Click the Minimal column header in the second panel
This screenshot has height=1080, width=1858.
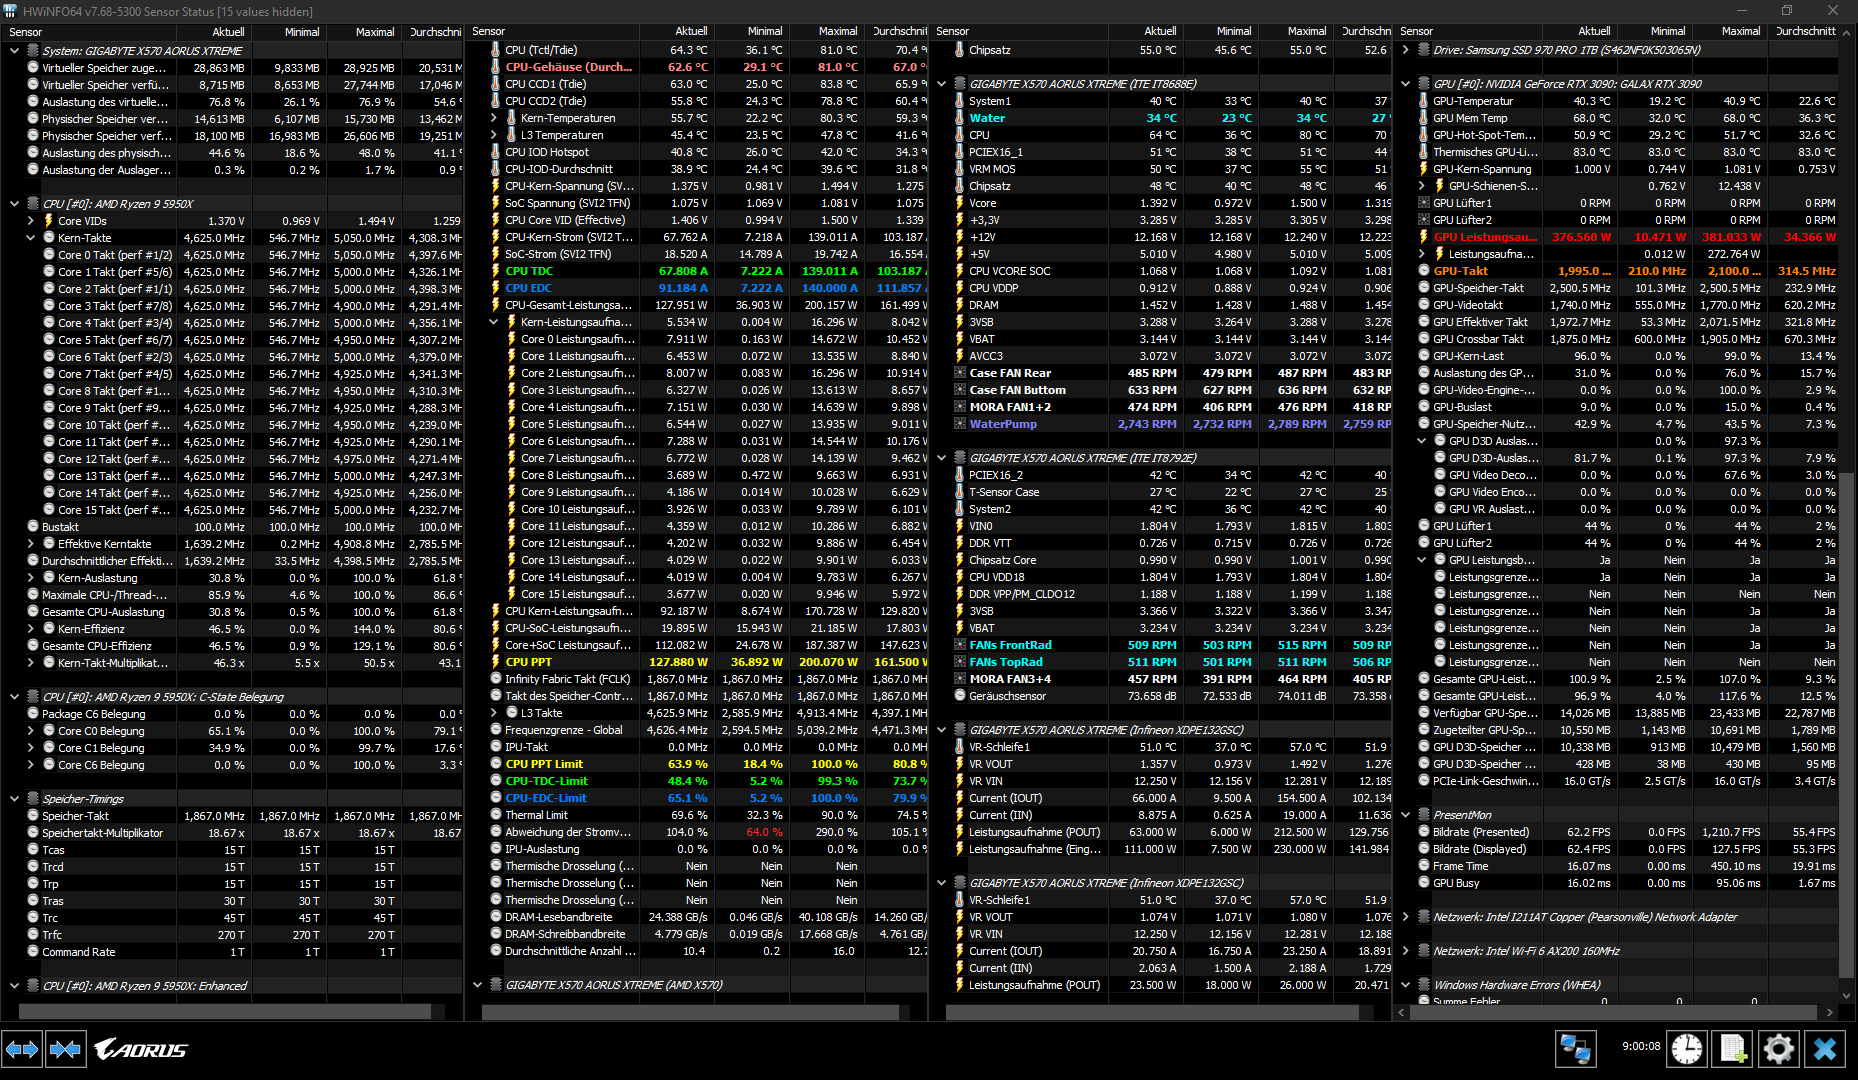click(751, 32)
